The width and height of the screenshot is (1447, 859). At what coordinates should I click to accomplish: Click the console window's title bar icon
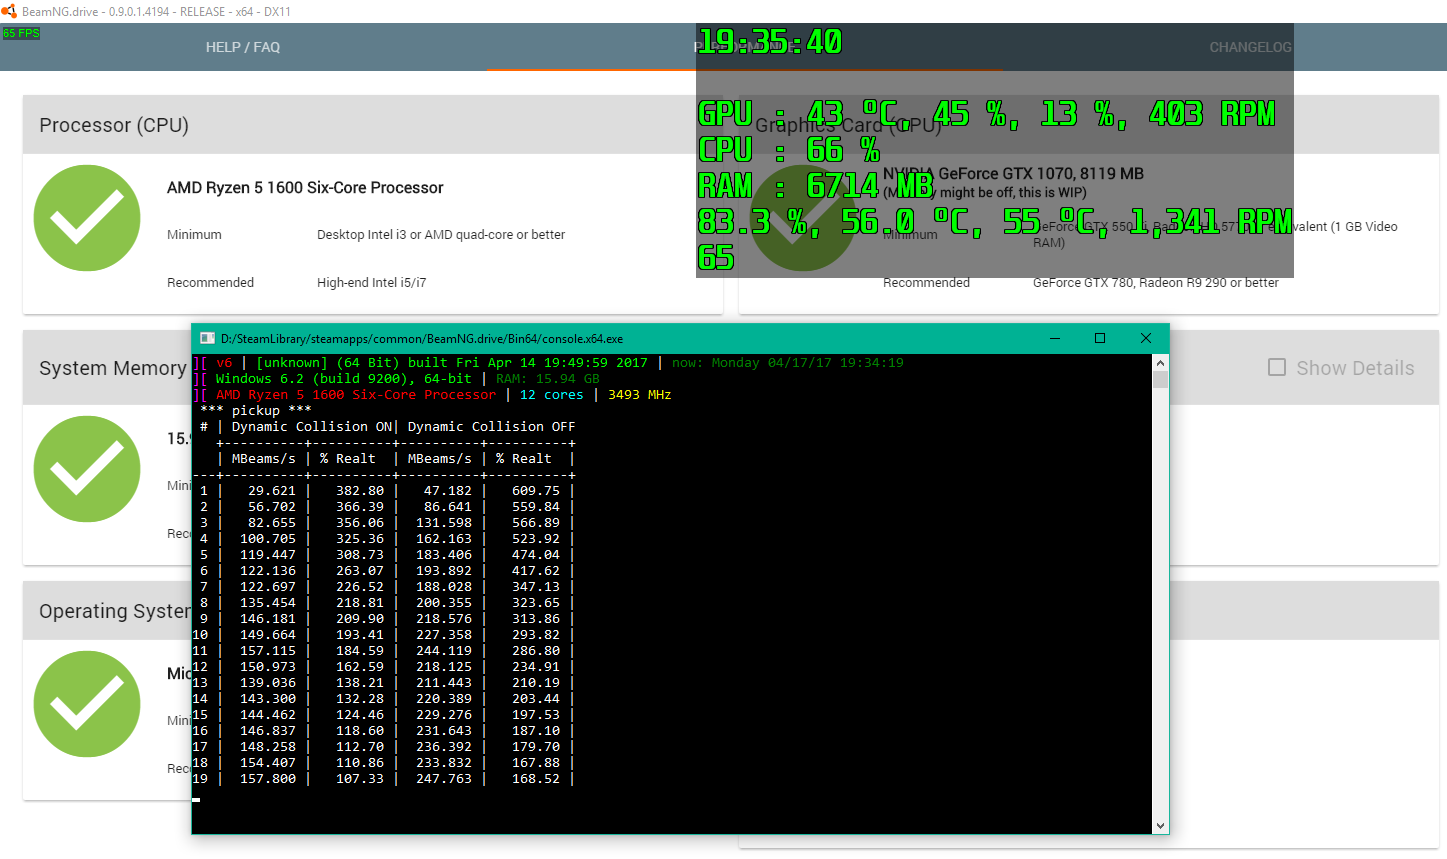208,338
